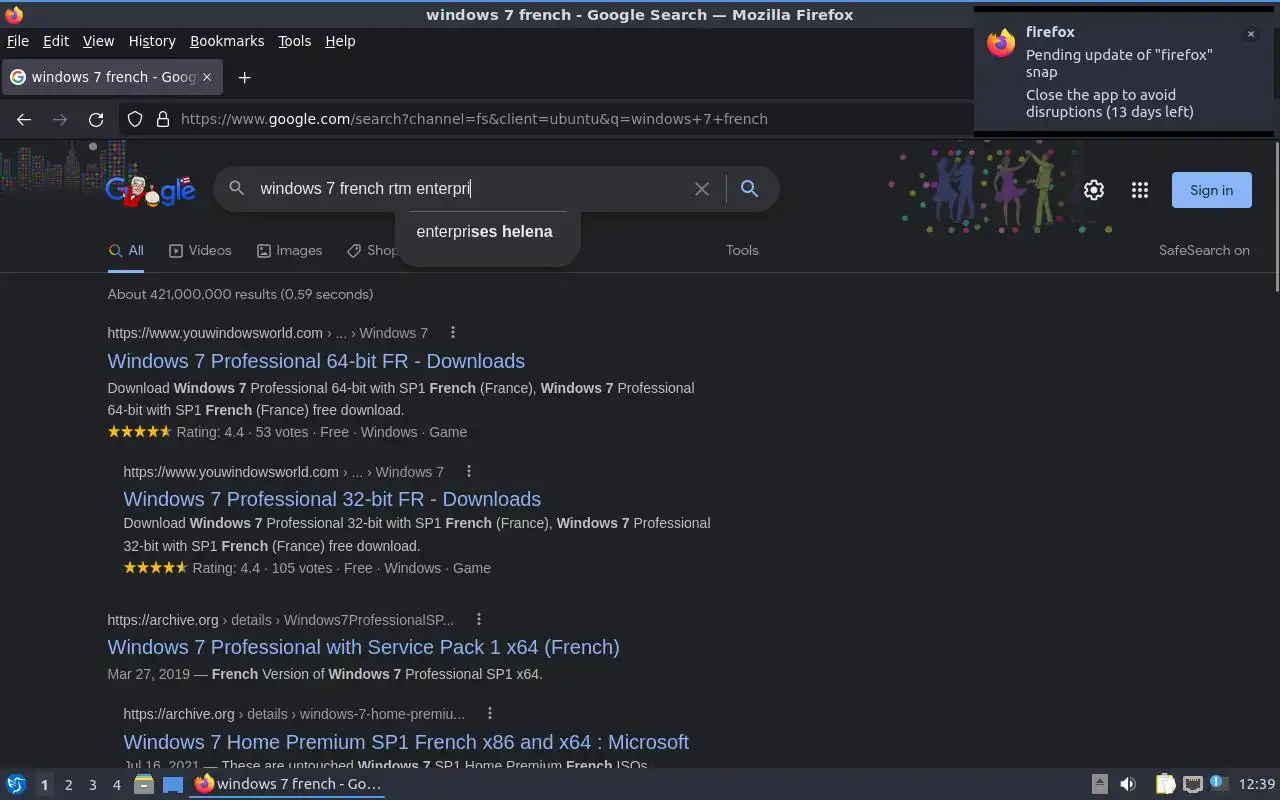Image resolution: width=1280 pixels, height=800 pixels.
Task: Switch to Images results tab
Action: pyautogui.click(x=289, y=250)
